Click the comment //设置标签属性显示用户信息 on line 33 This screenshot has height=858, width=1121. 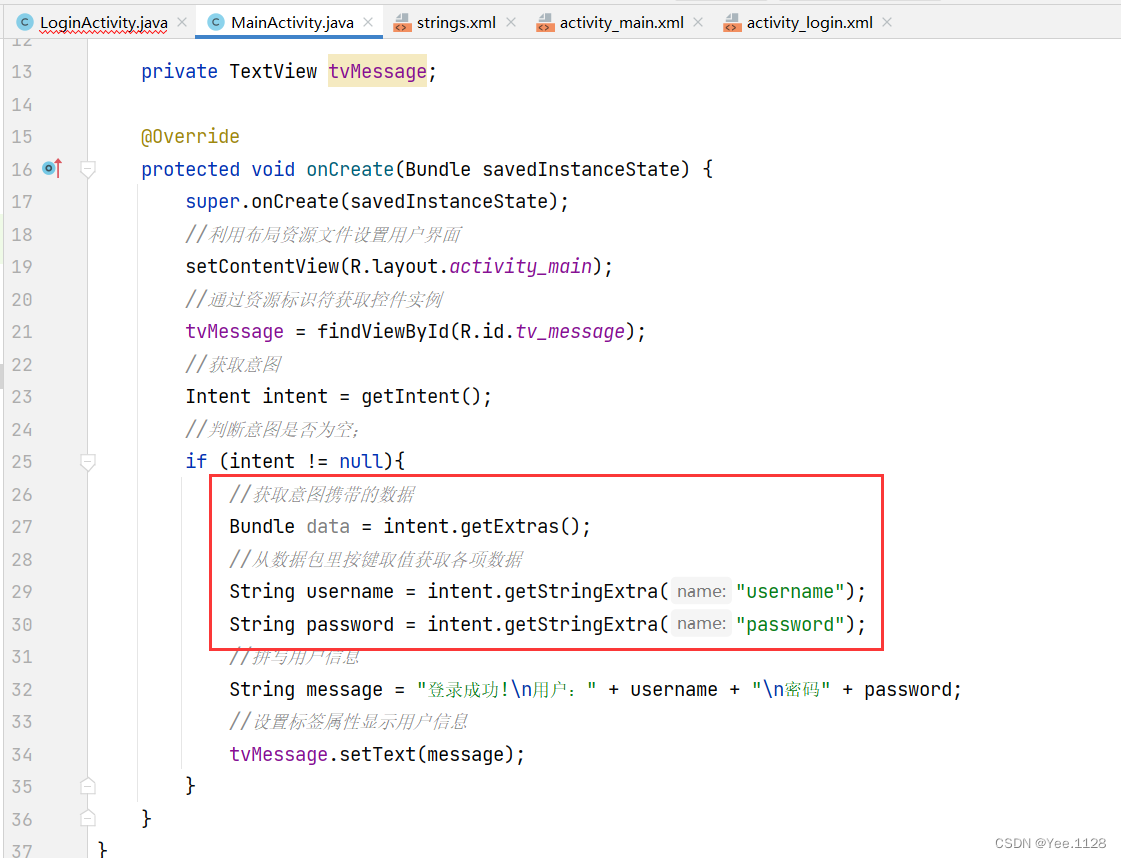click(348, 722)
